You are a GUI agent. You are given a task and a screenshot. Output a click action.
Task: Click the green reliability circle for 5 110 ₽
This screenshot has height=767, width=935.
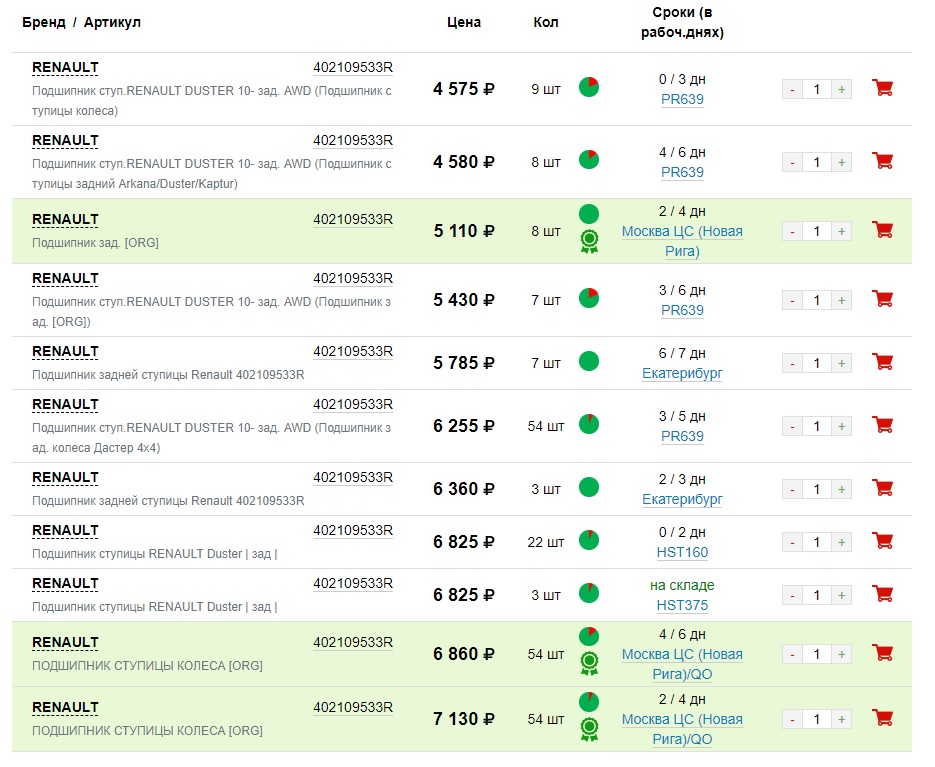[589, 214]
